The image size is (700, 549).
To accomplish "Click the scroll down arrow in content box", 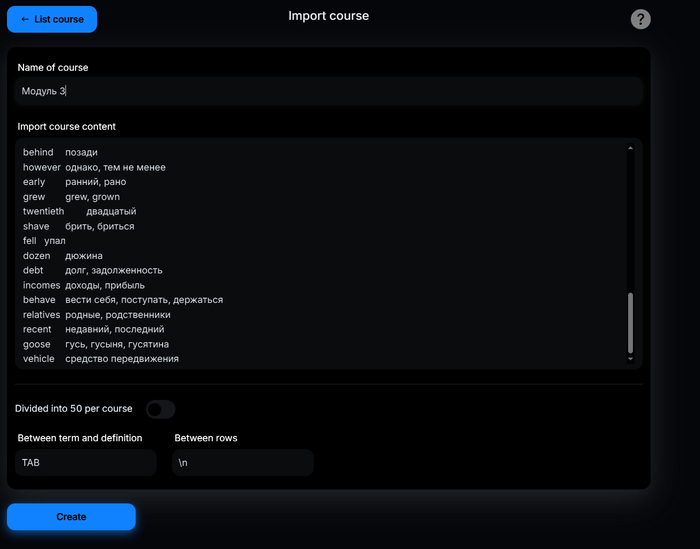I will point(630,358).
